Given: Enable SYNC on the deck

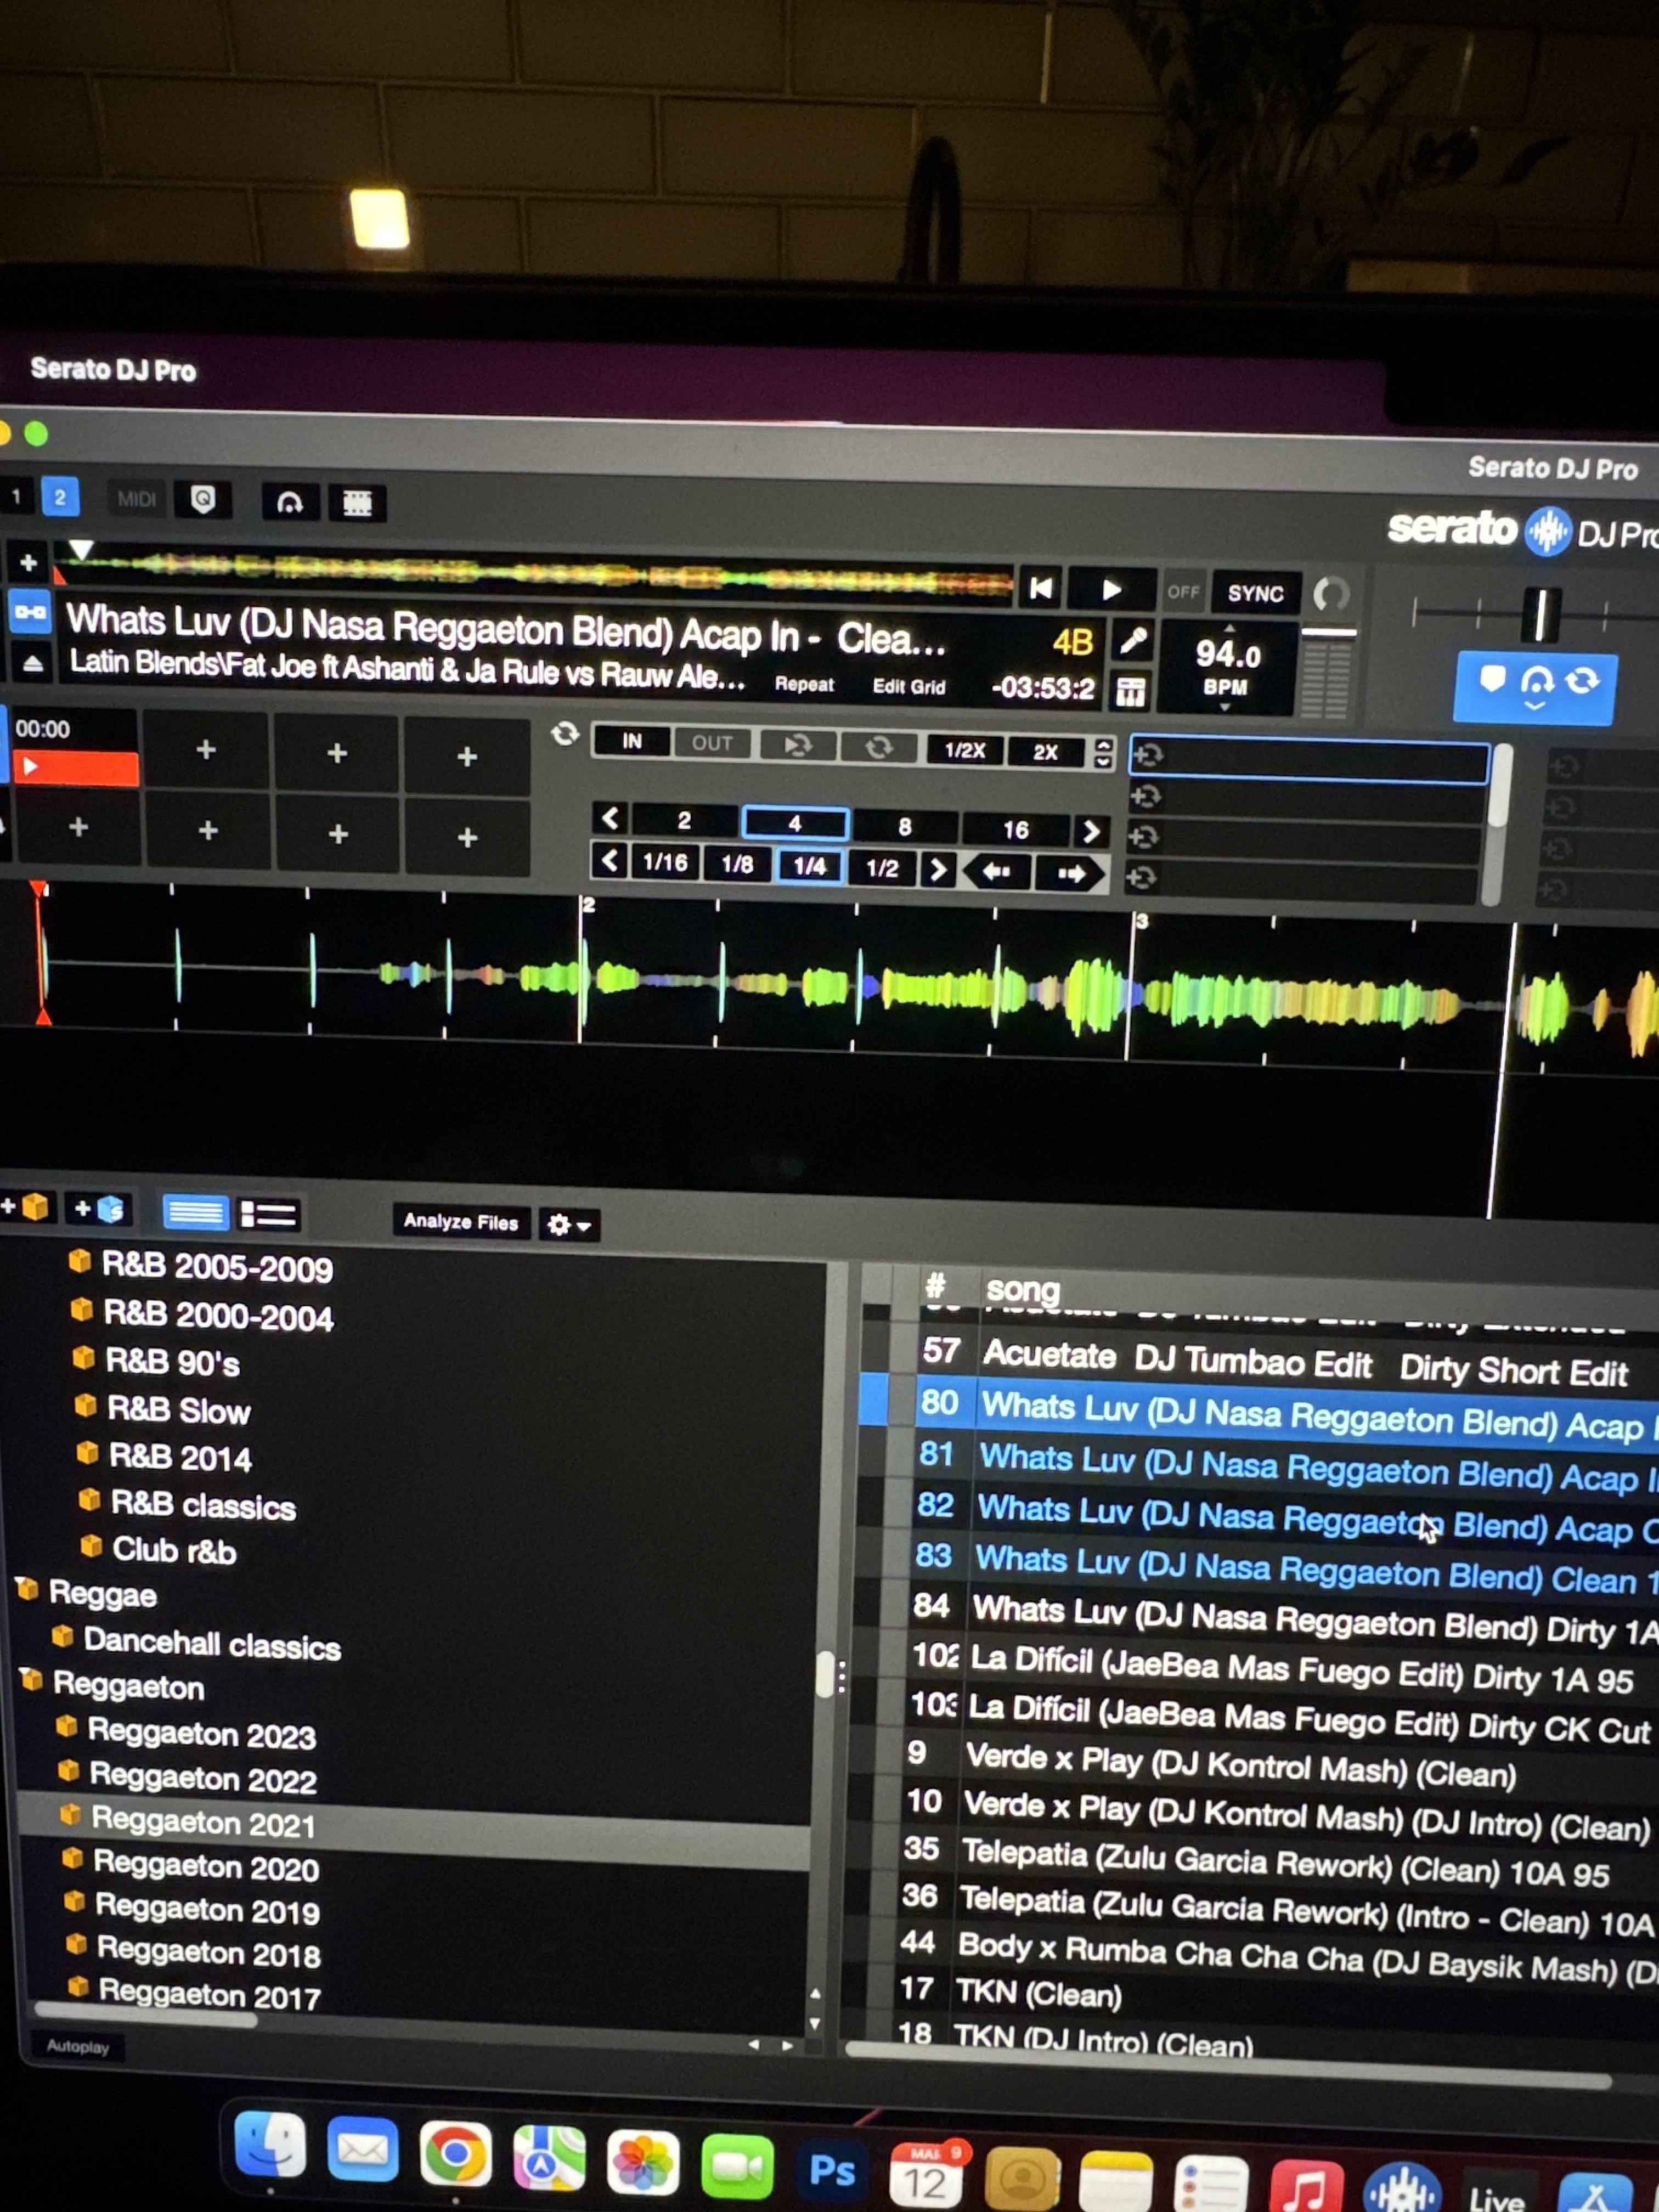Looking at the screenshot, I should (x=1255, y=594).
